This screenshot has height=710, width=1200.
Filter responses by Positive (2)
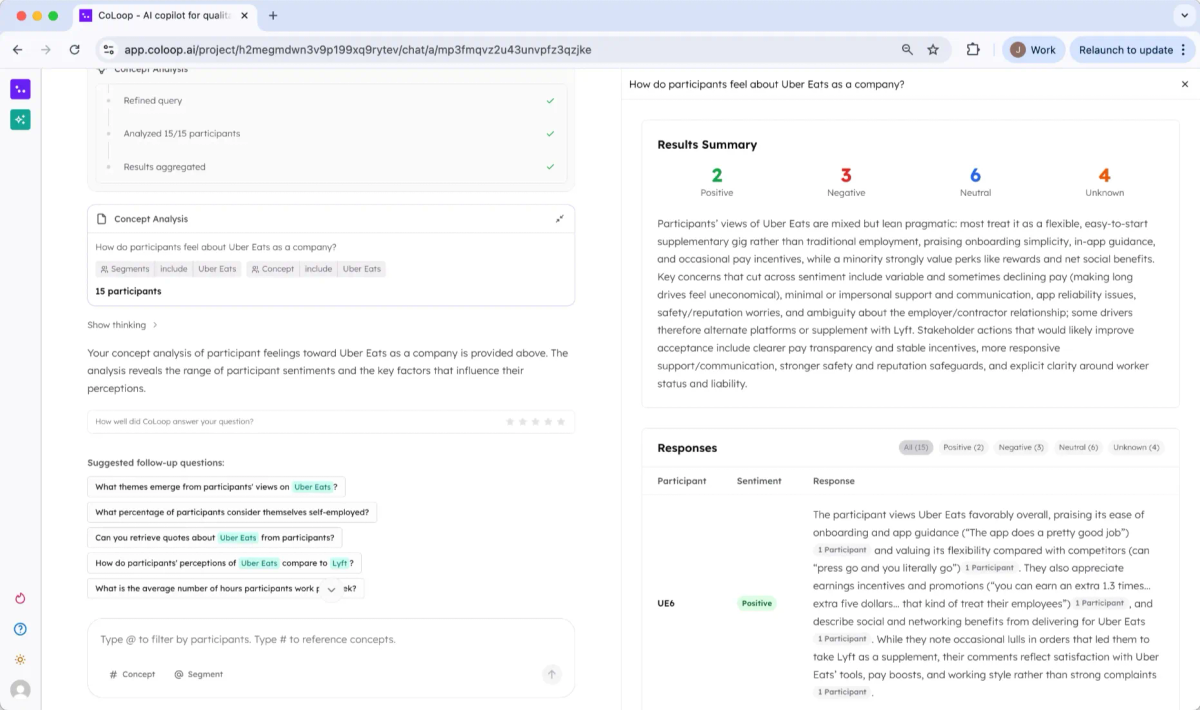tap(963, 447)
